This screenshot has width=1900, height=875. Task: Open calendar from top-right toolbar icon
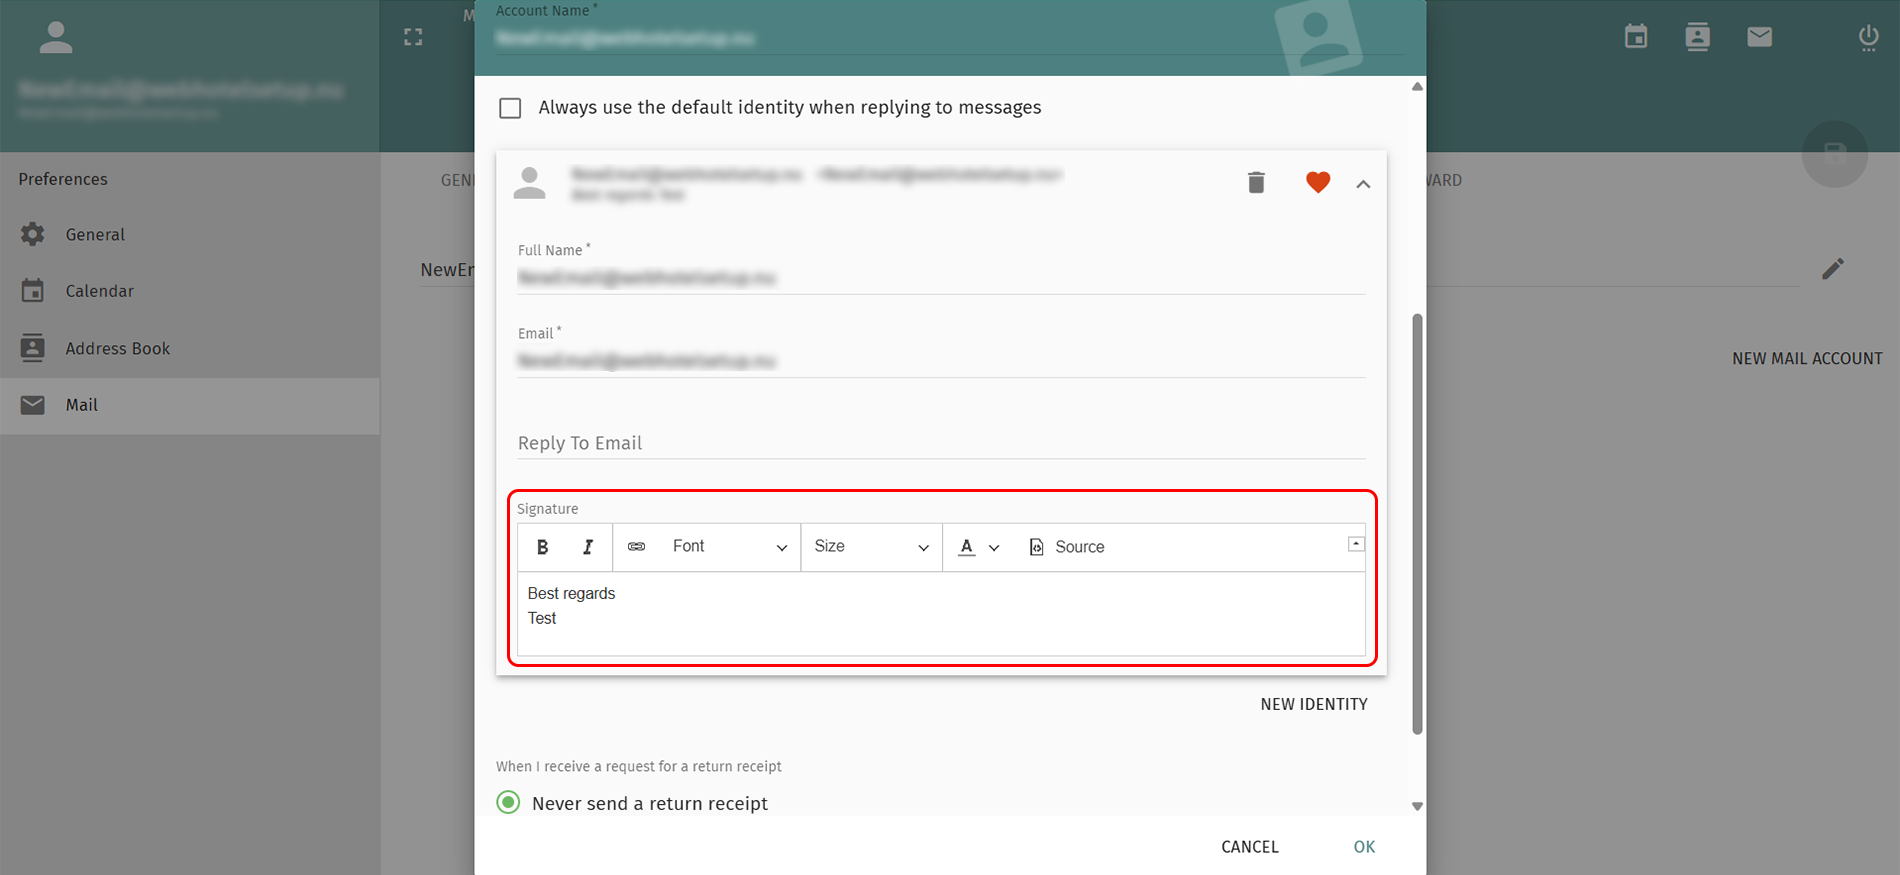tap(1636, 38)
